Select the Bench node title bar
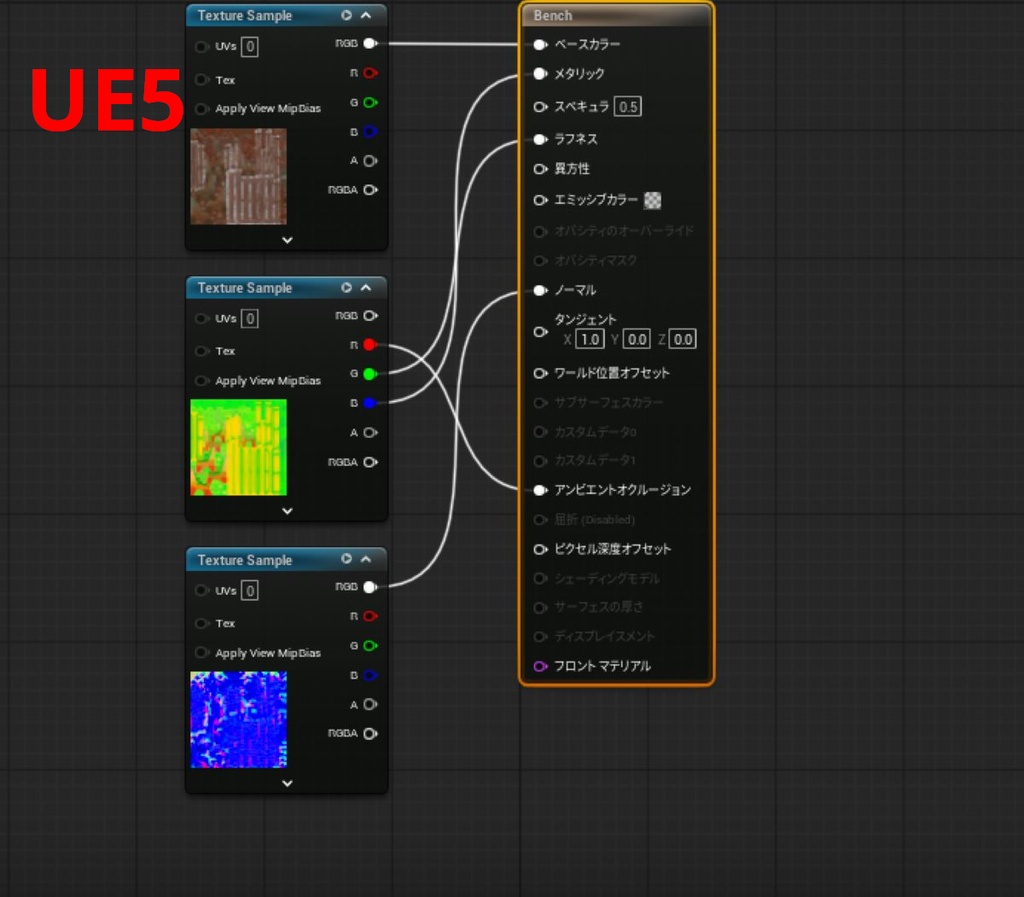Screen dimensions: 1024x897 615,15
